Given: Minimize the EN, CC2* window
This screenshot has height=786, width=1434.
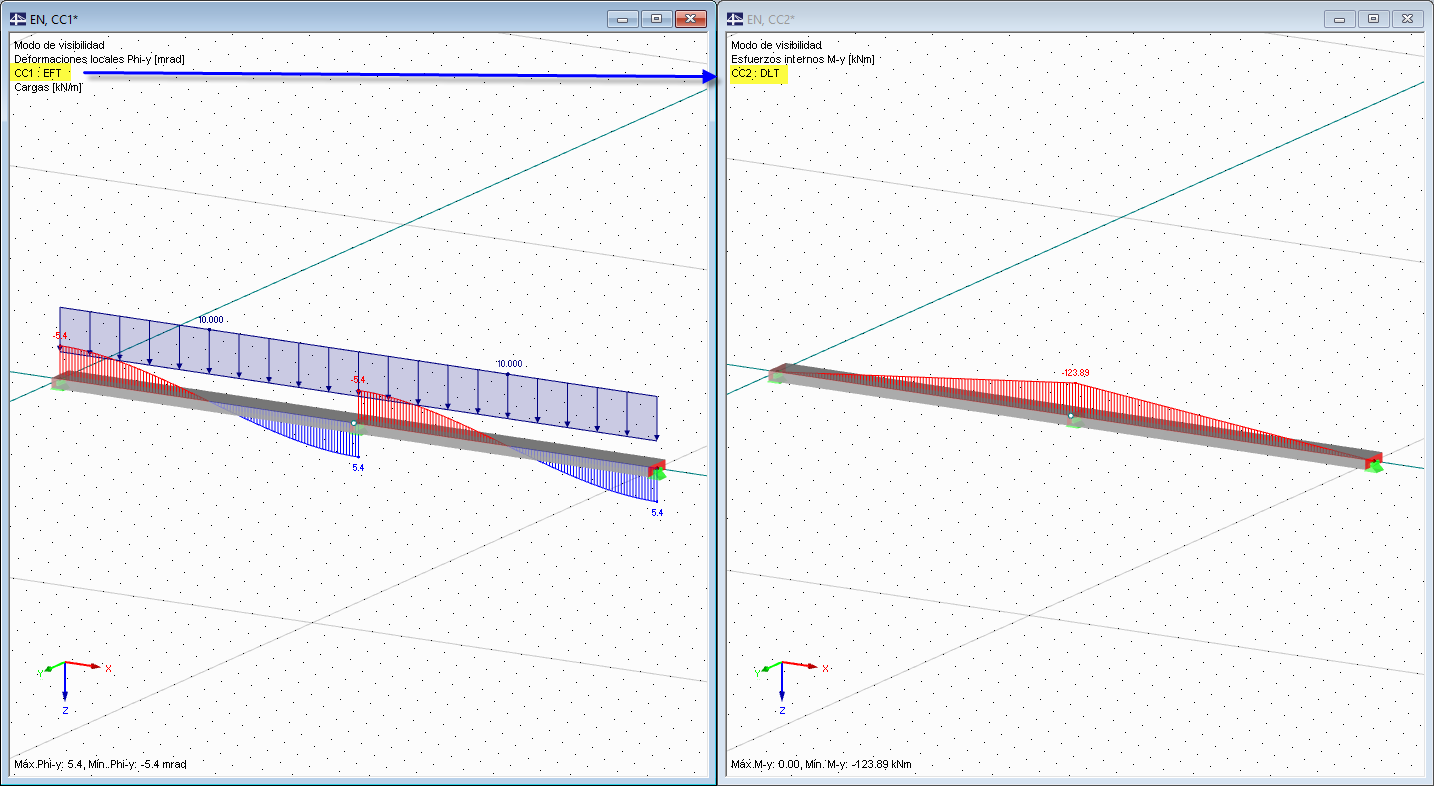Looking at the screenshot, I should coord(1340,18).
